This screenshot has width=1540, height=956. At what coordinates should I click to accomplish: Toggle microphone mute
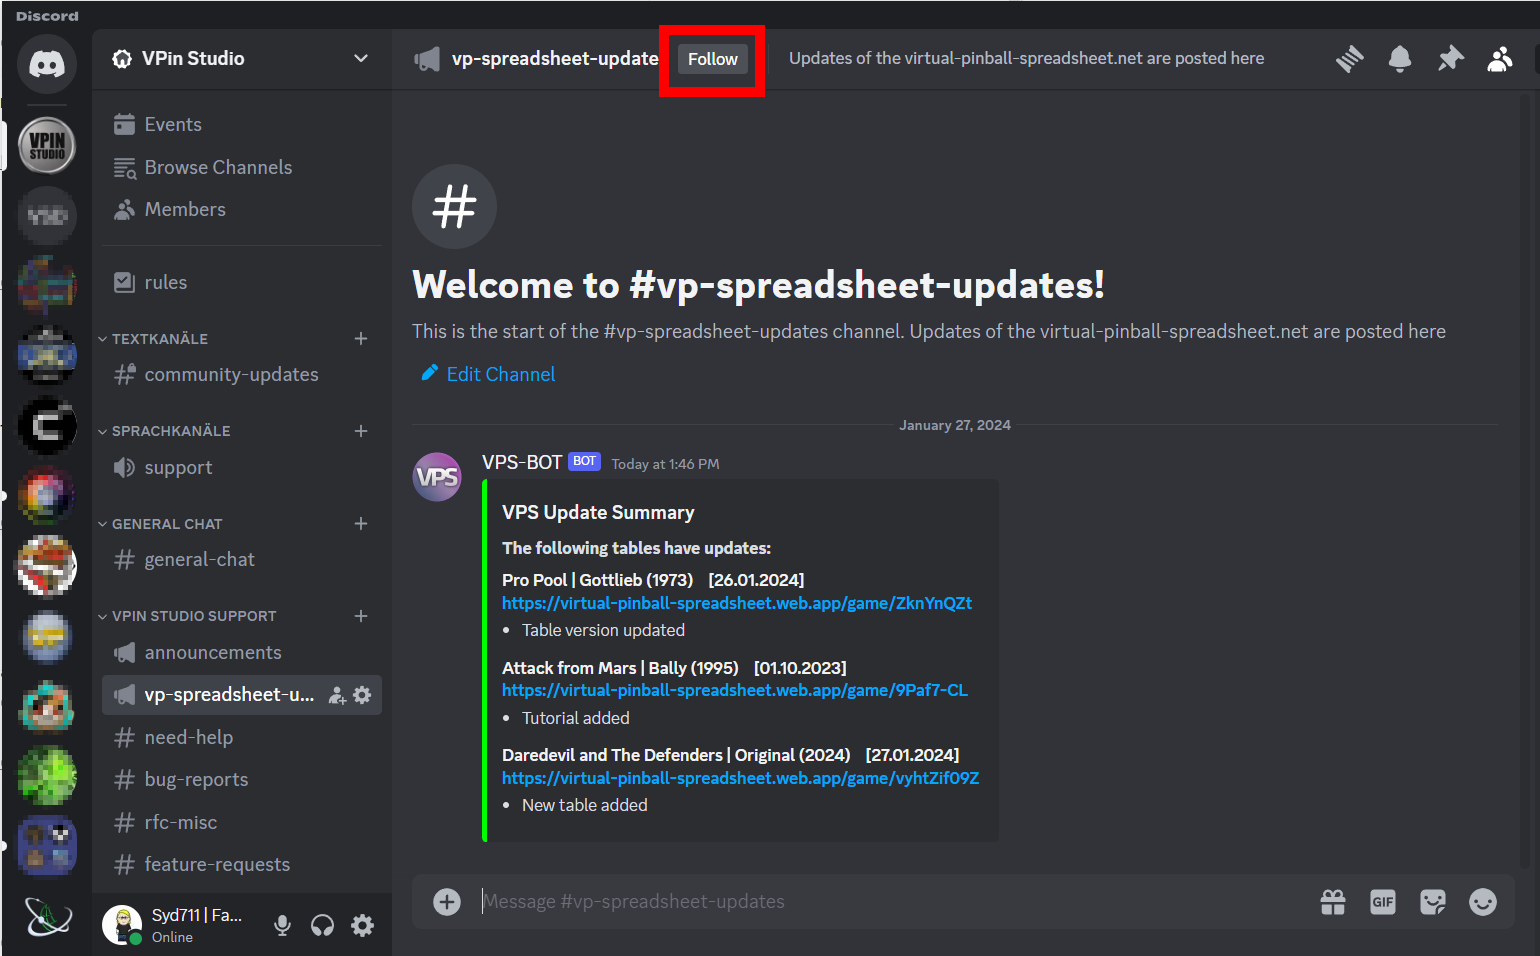(283, 925)
